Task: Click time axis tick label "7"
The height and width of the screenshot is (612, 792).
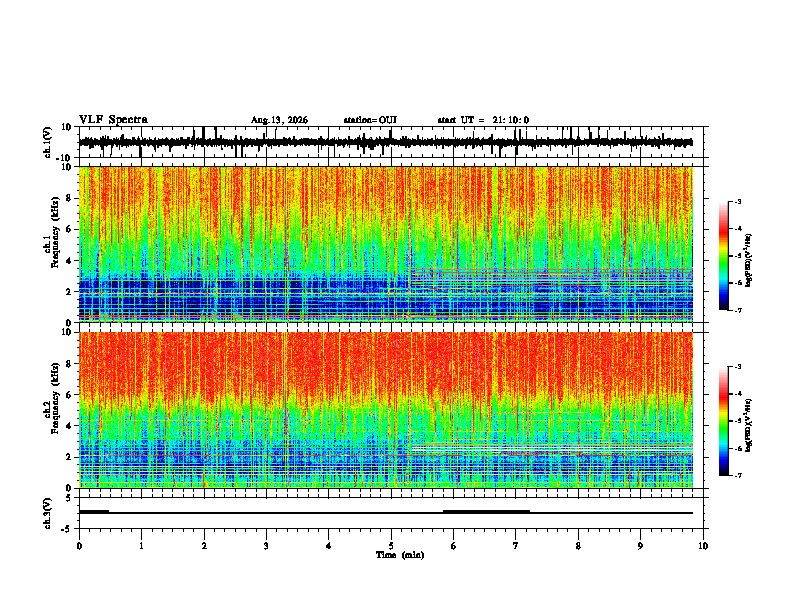Action: (516, 546)
